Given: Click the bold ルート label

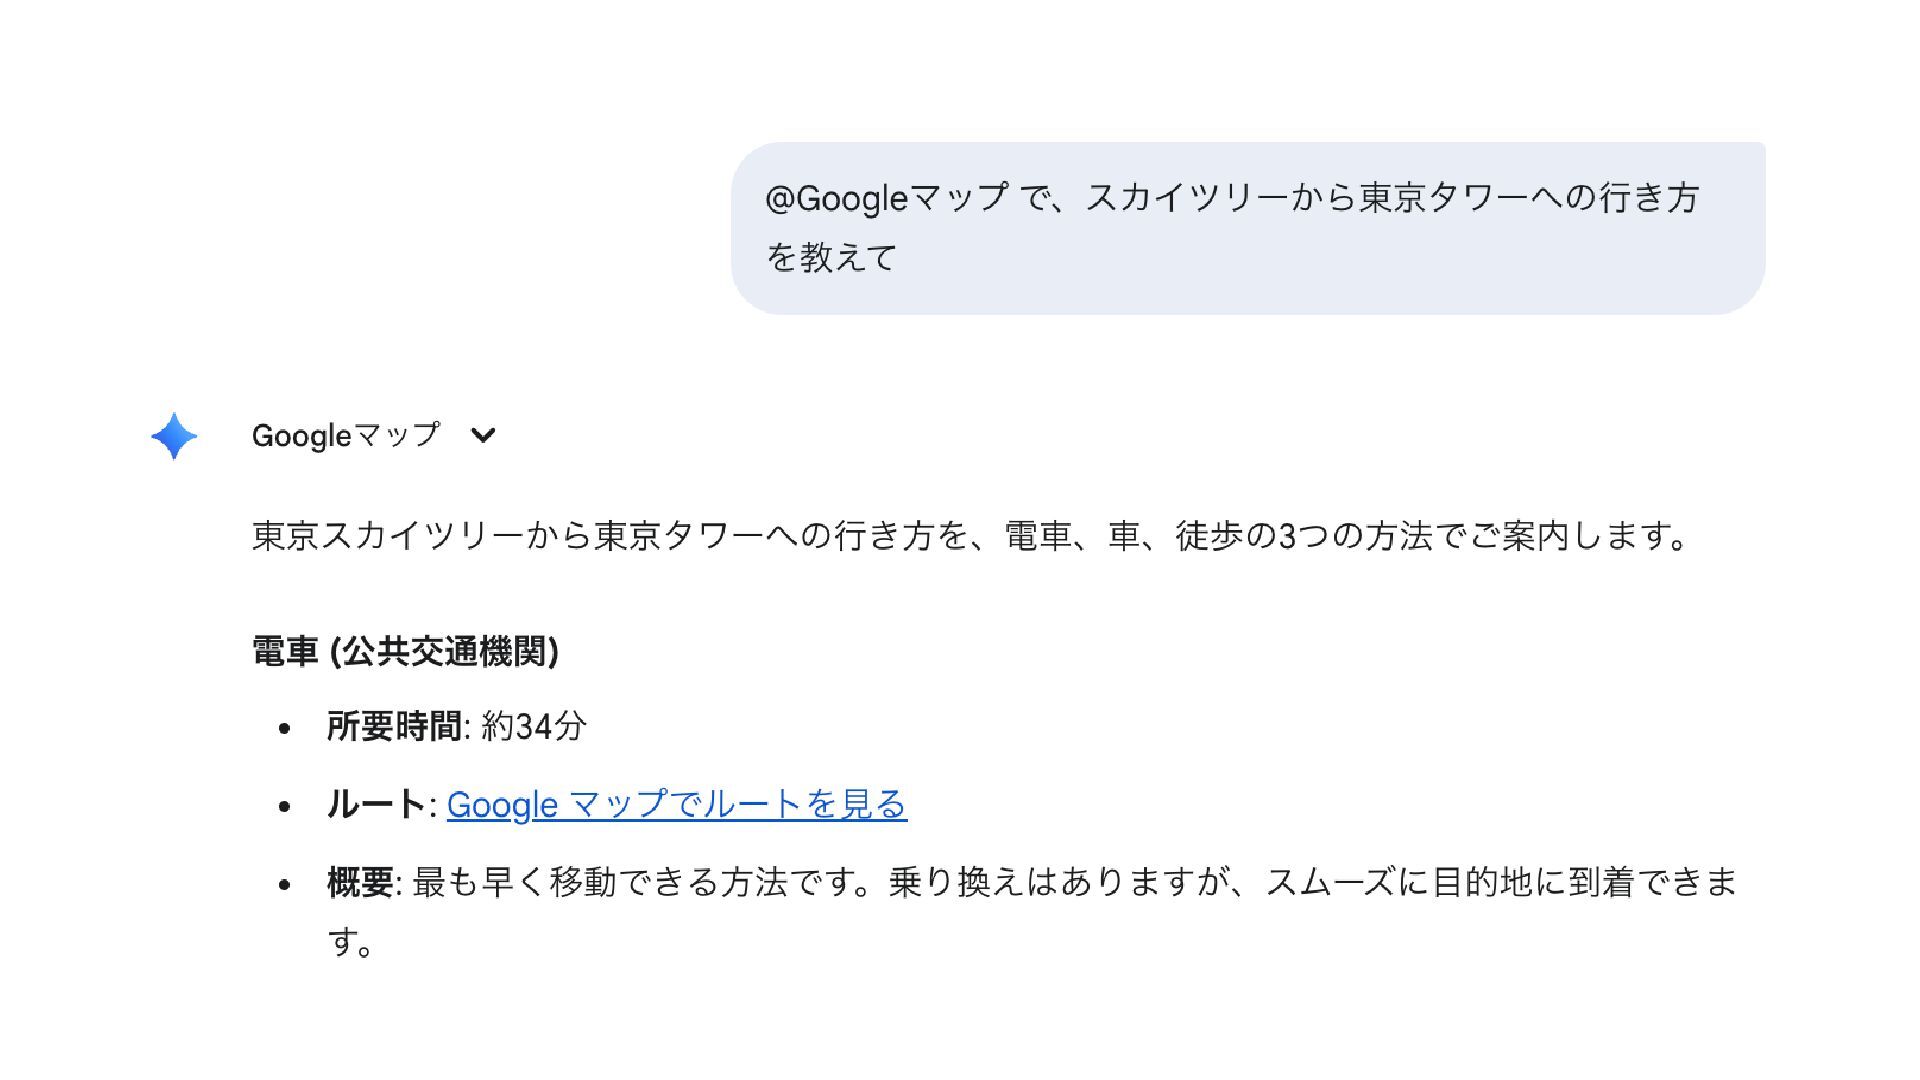Looking at the screenshot, I should click(x=377, y=804).
